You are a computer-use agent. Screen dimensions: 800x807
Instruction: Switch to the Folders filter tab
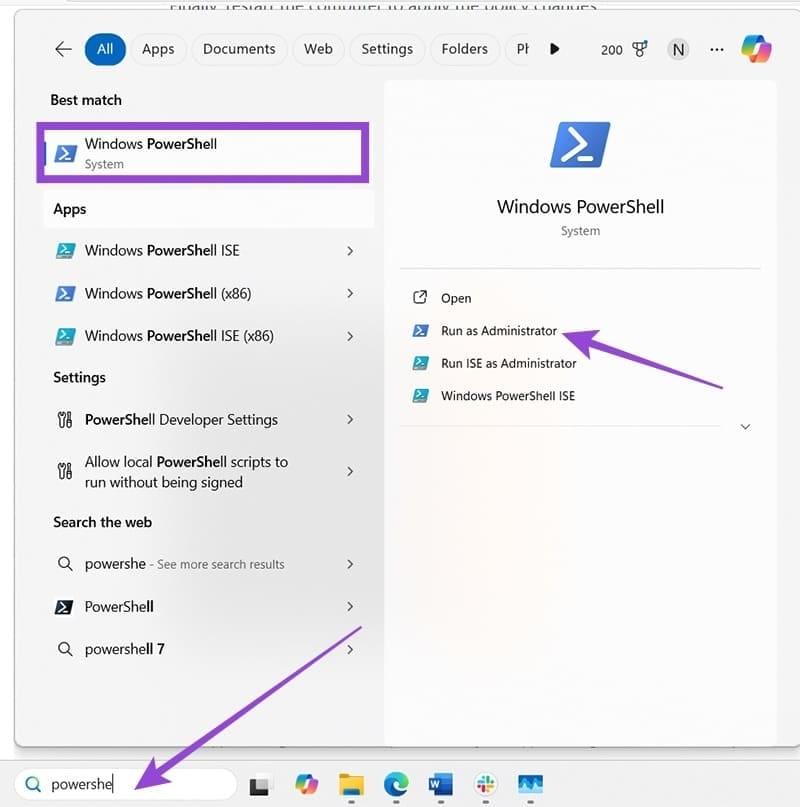[464, 49]
